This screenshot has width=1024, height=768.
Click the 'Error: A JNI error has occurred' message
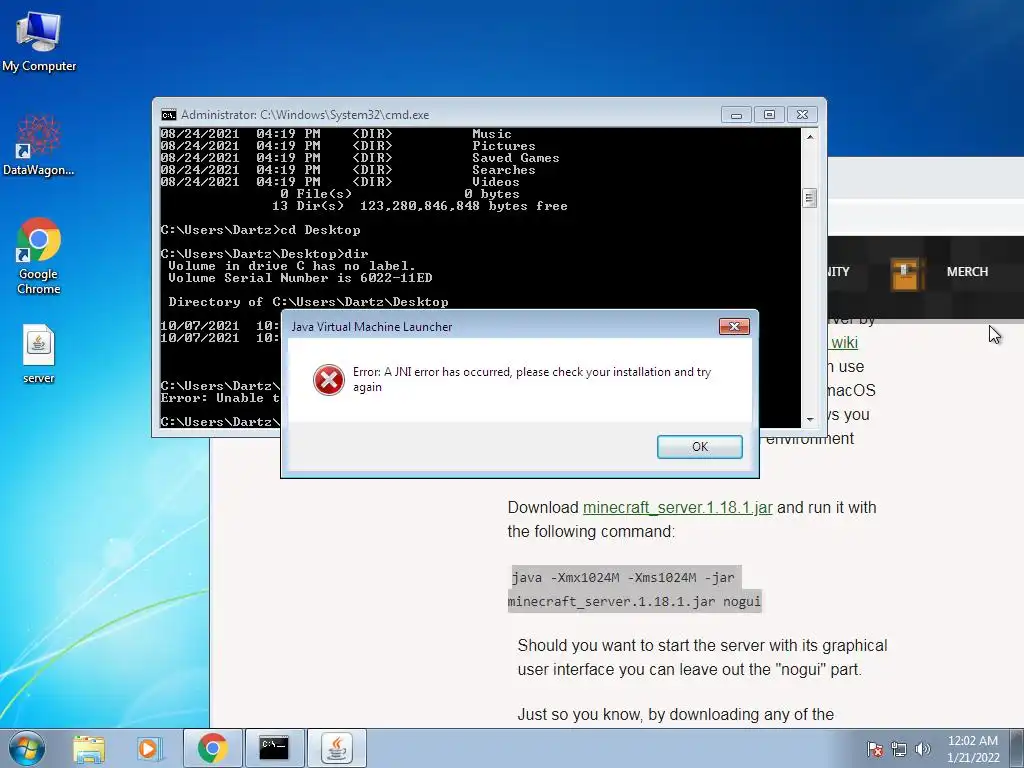(x=532, y=379)
